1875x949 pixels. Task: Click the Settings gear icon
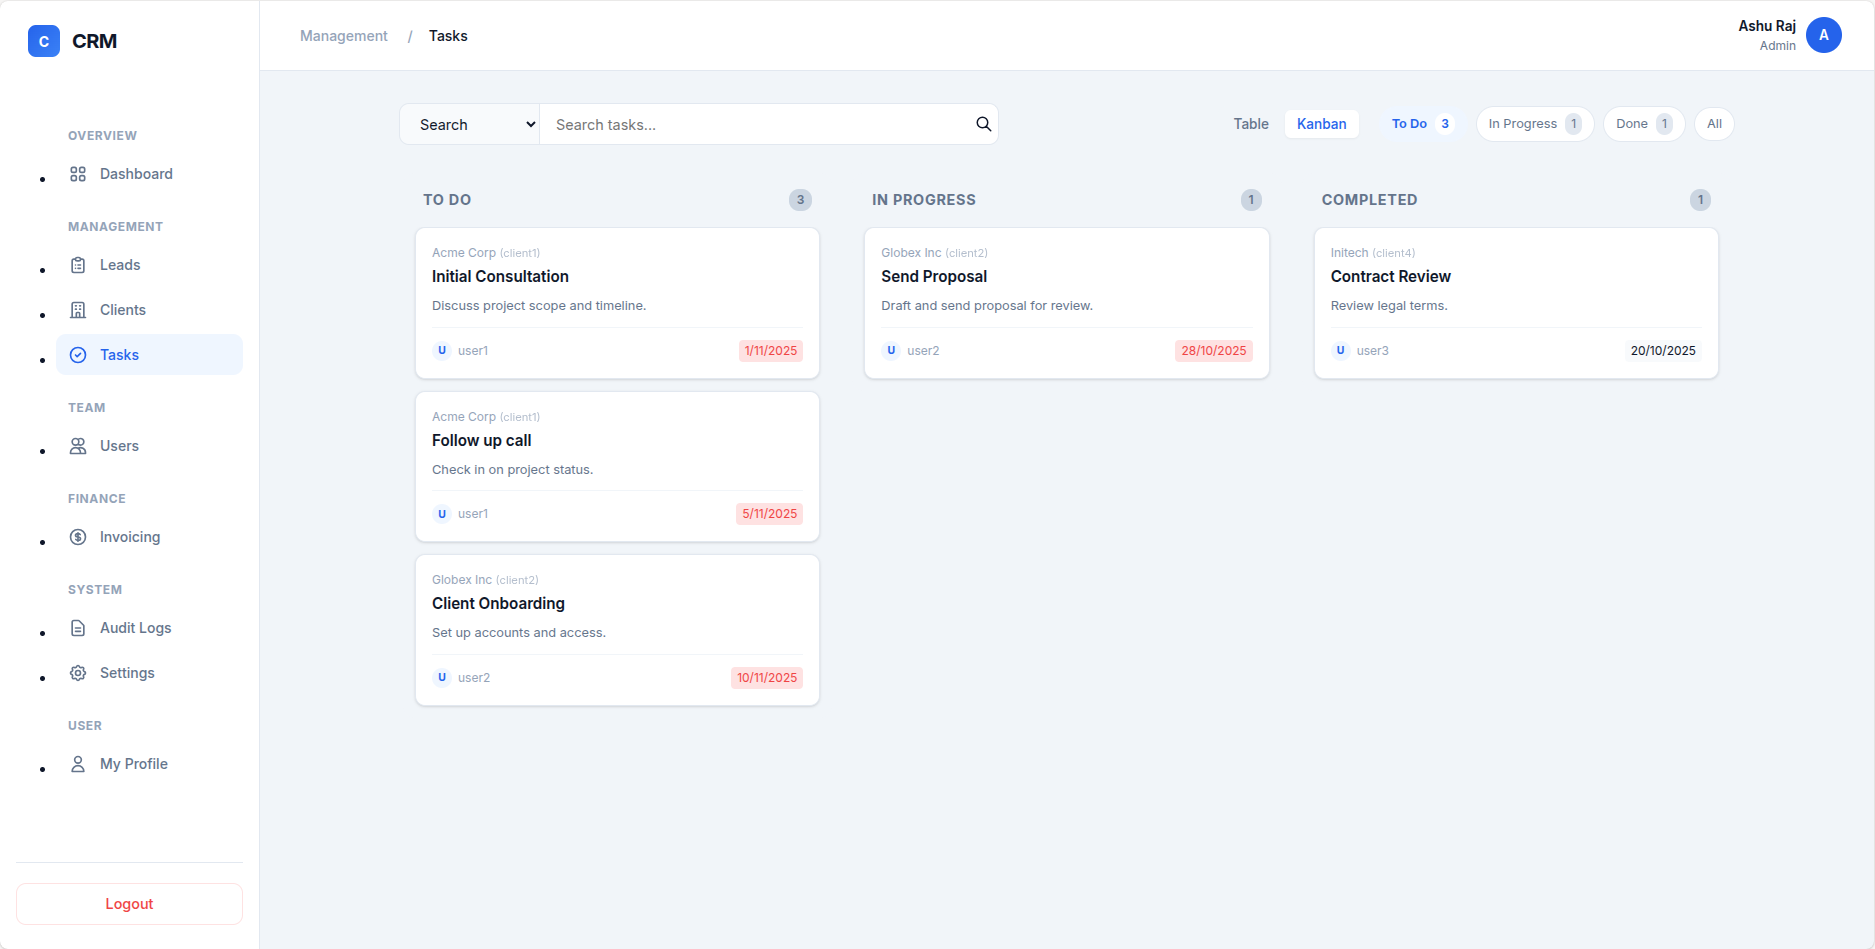point(78,672)
